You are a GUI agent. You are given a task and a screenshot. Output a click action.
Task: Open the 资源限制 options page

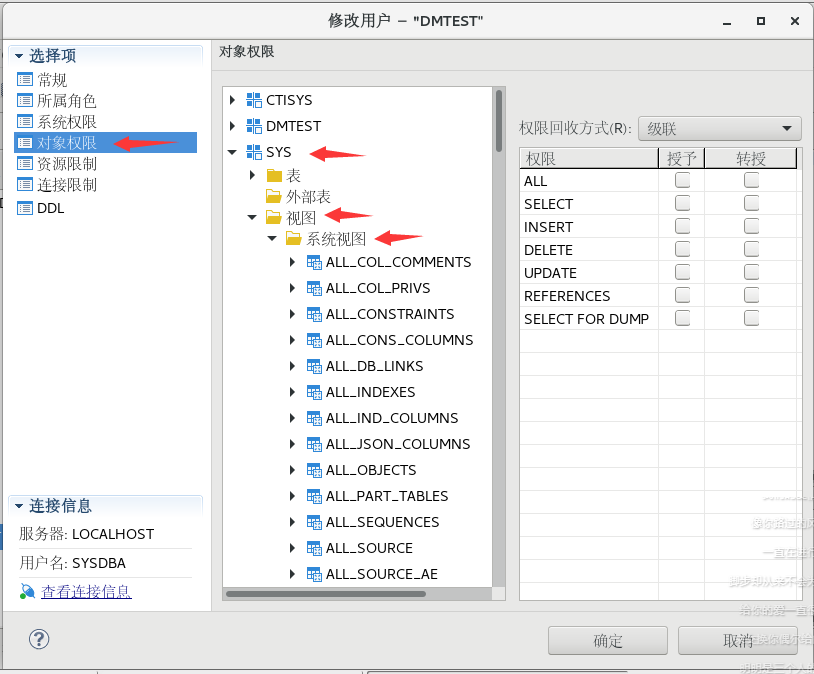click(66, 164)
